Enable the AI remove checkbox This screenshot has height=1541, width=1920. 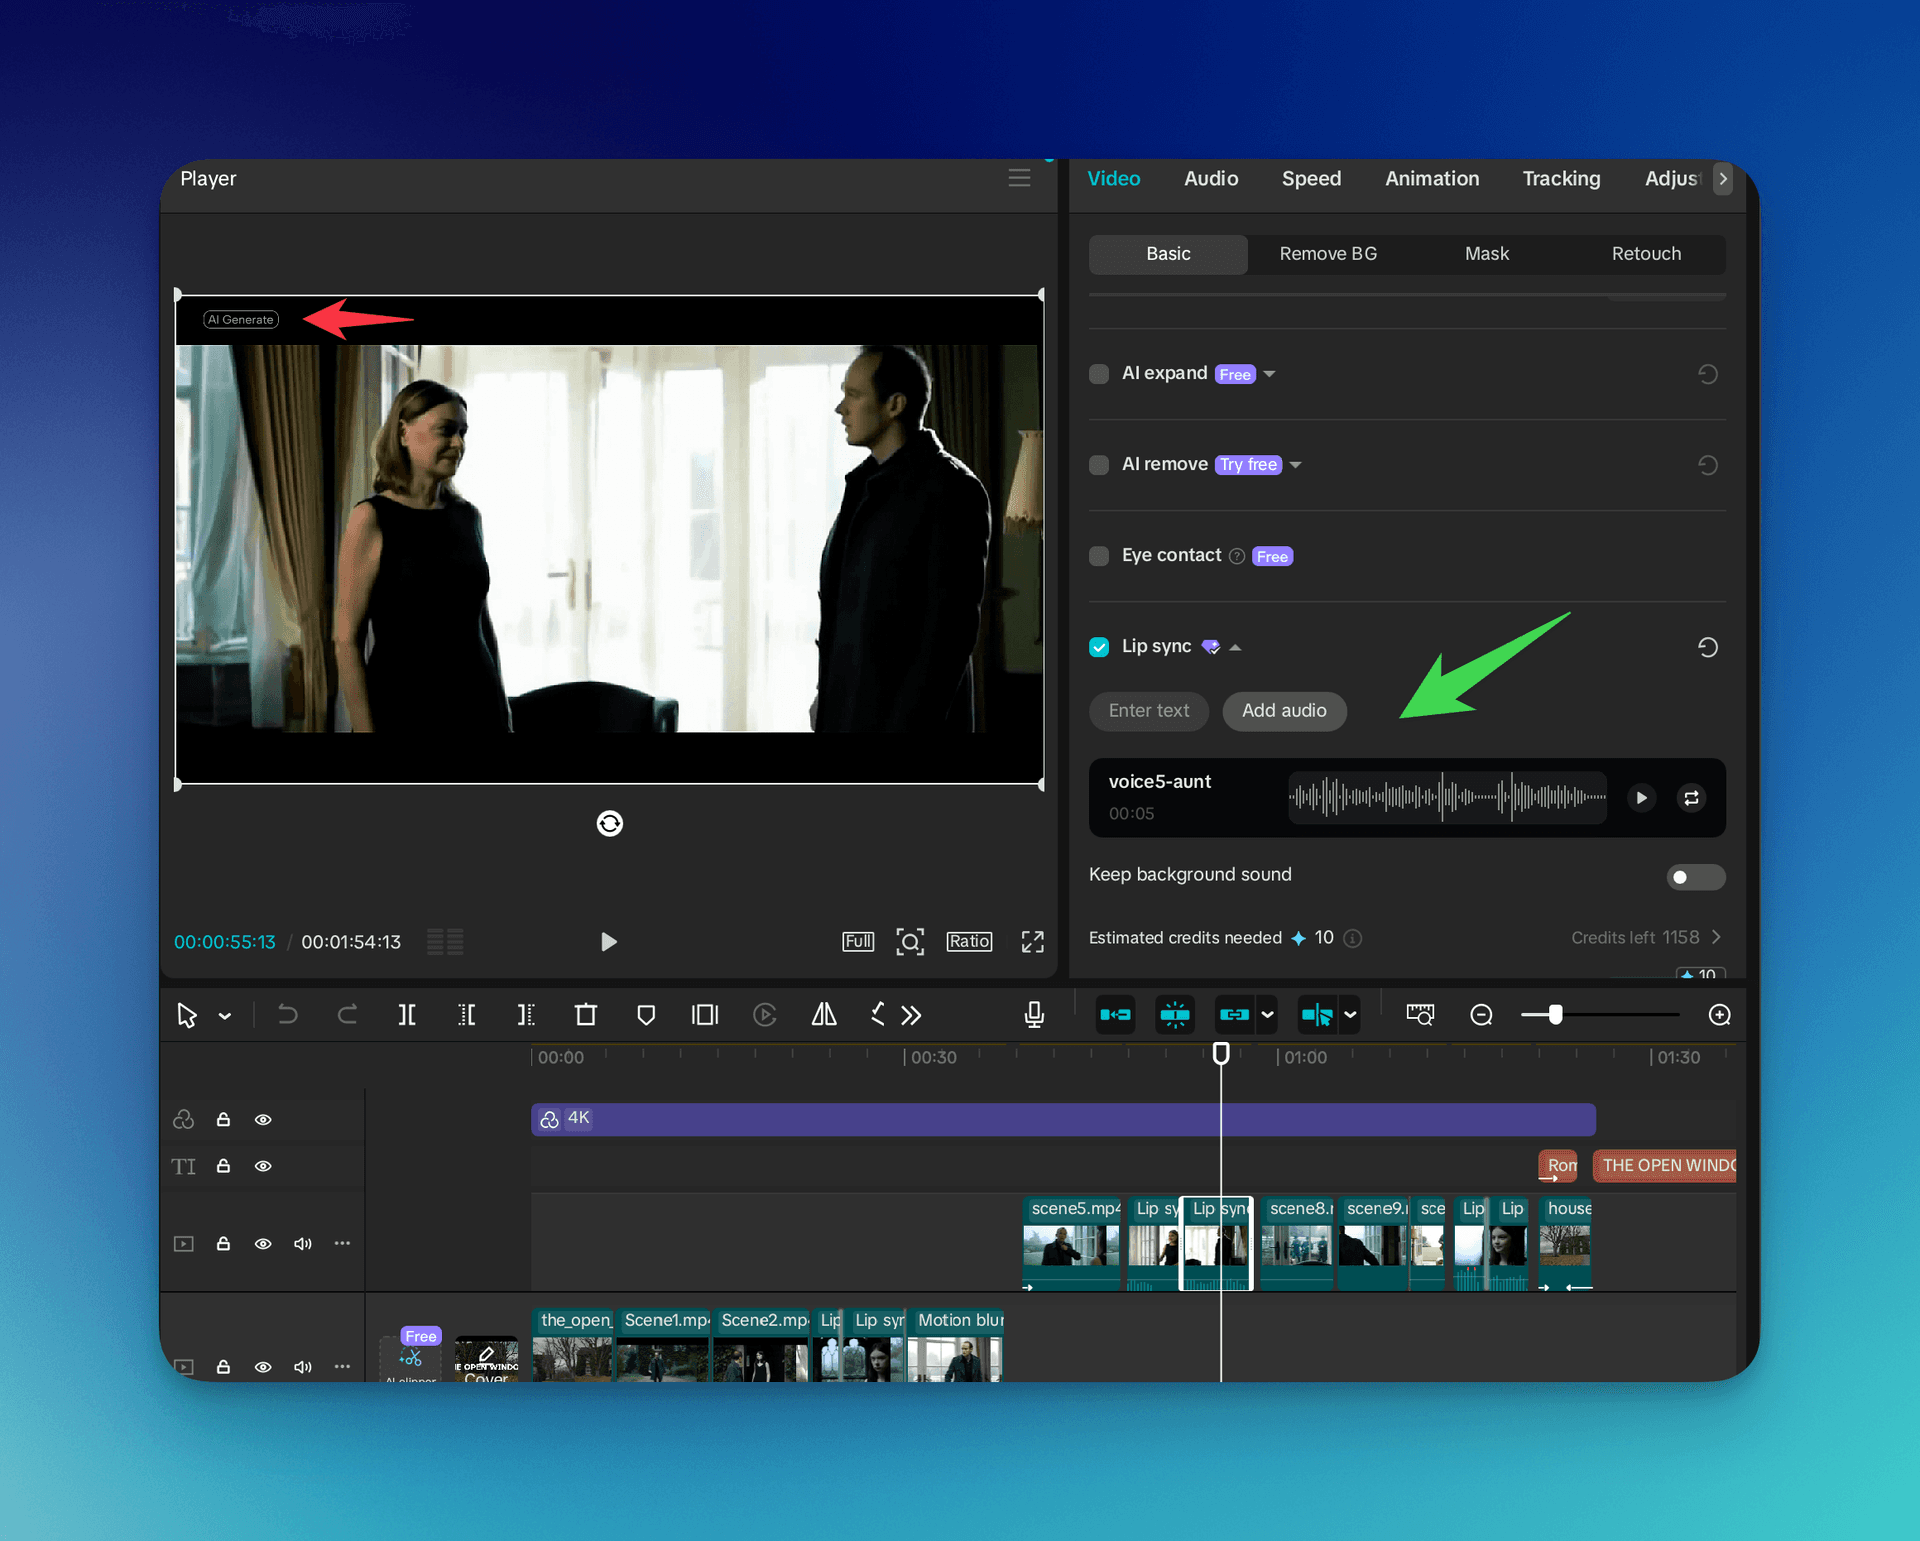[1099, 465]
